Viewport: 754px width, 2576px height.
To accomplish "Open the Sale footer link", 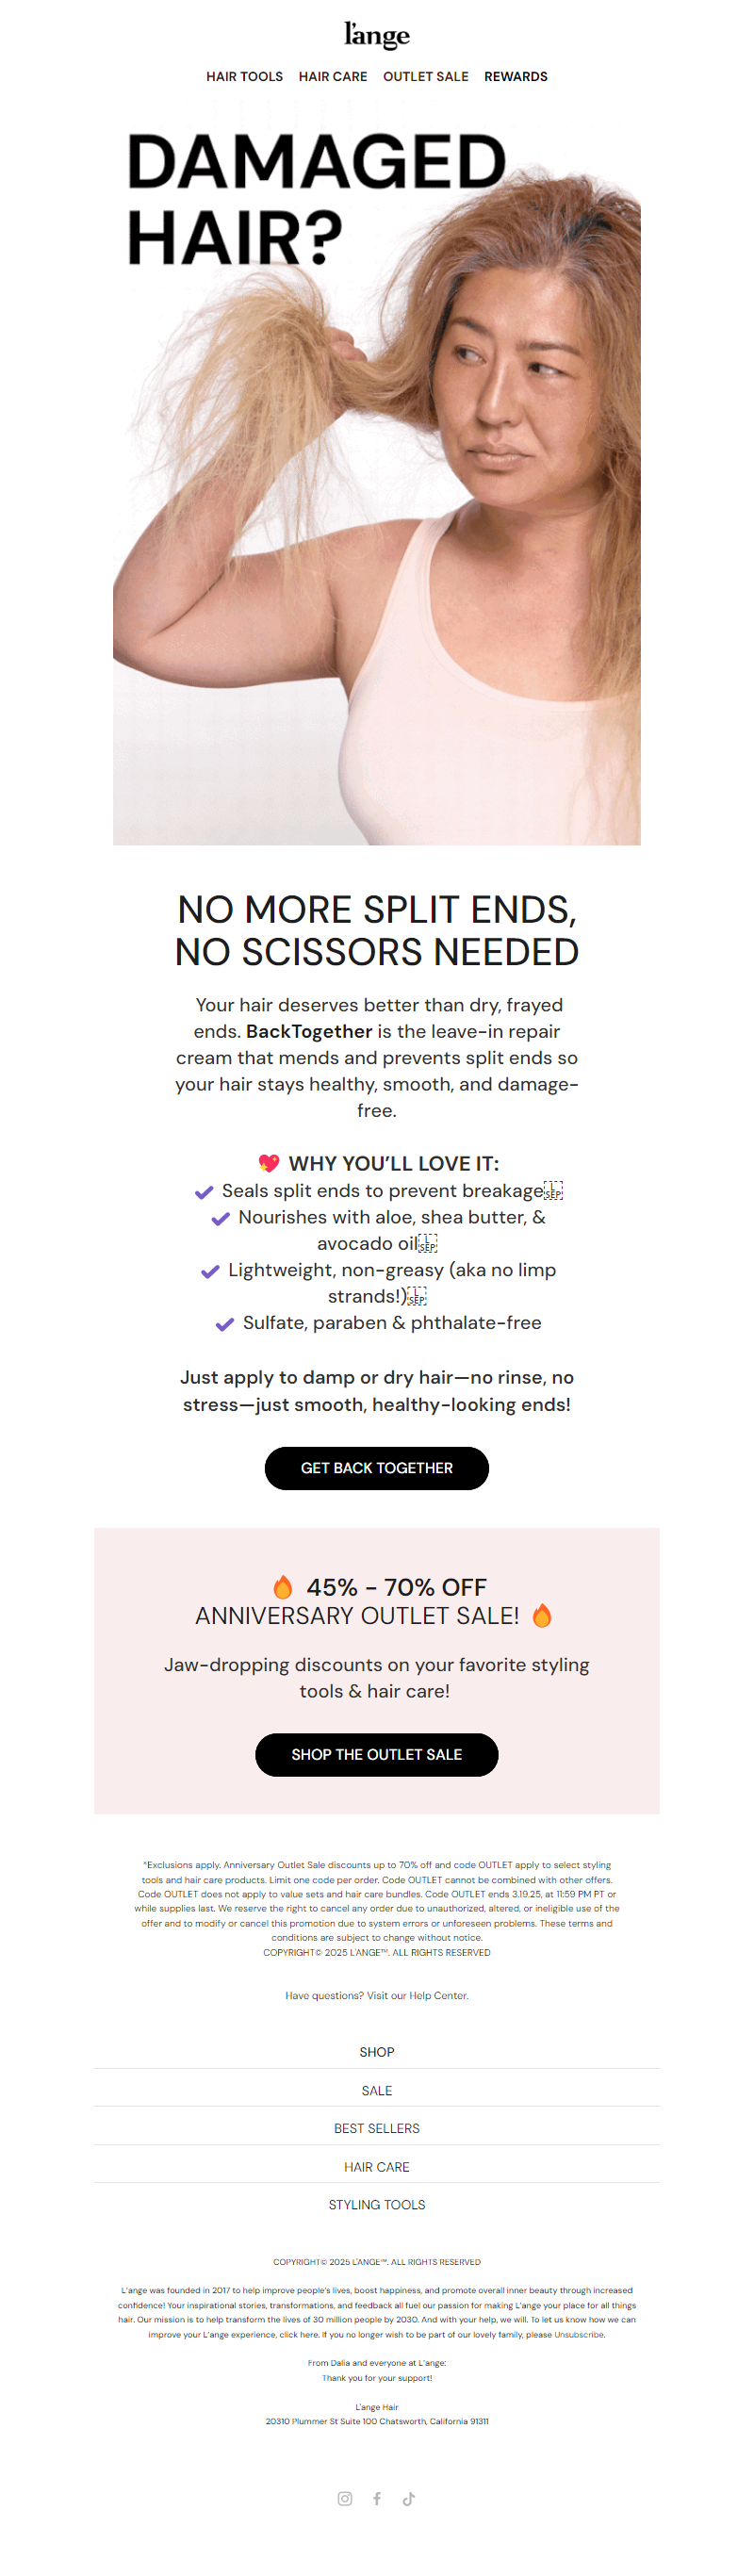I will point(377,2090).
